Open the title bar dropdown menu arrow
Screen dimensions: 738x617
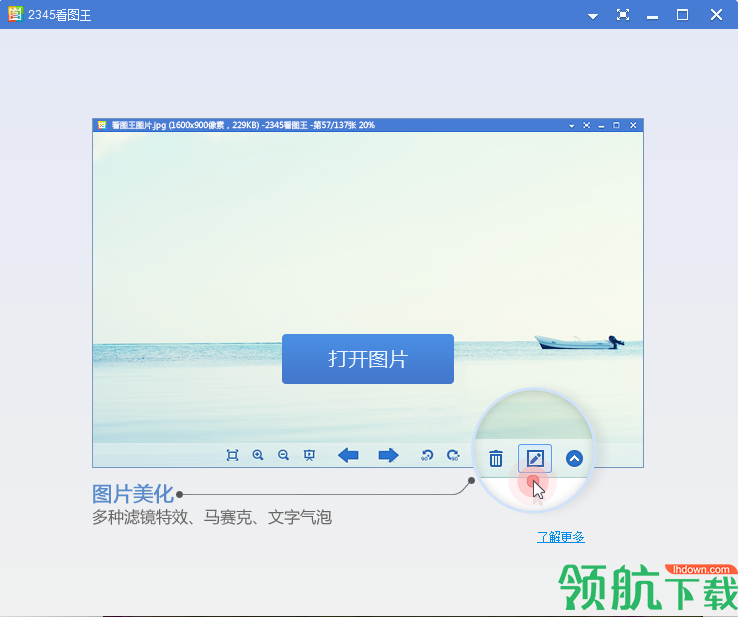pos(593,16)
